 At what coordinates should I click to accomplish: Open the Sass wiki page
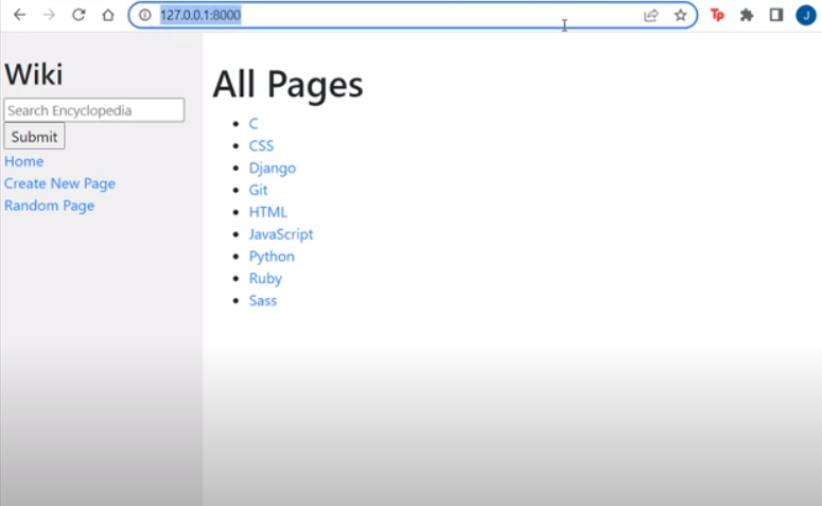[263, 300]
